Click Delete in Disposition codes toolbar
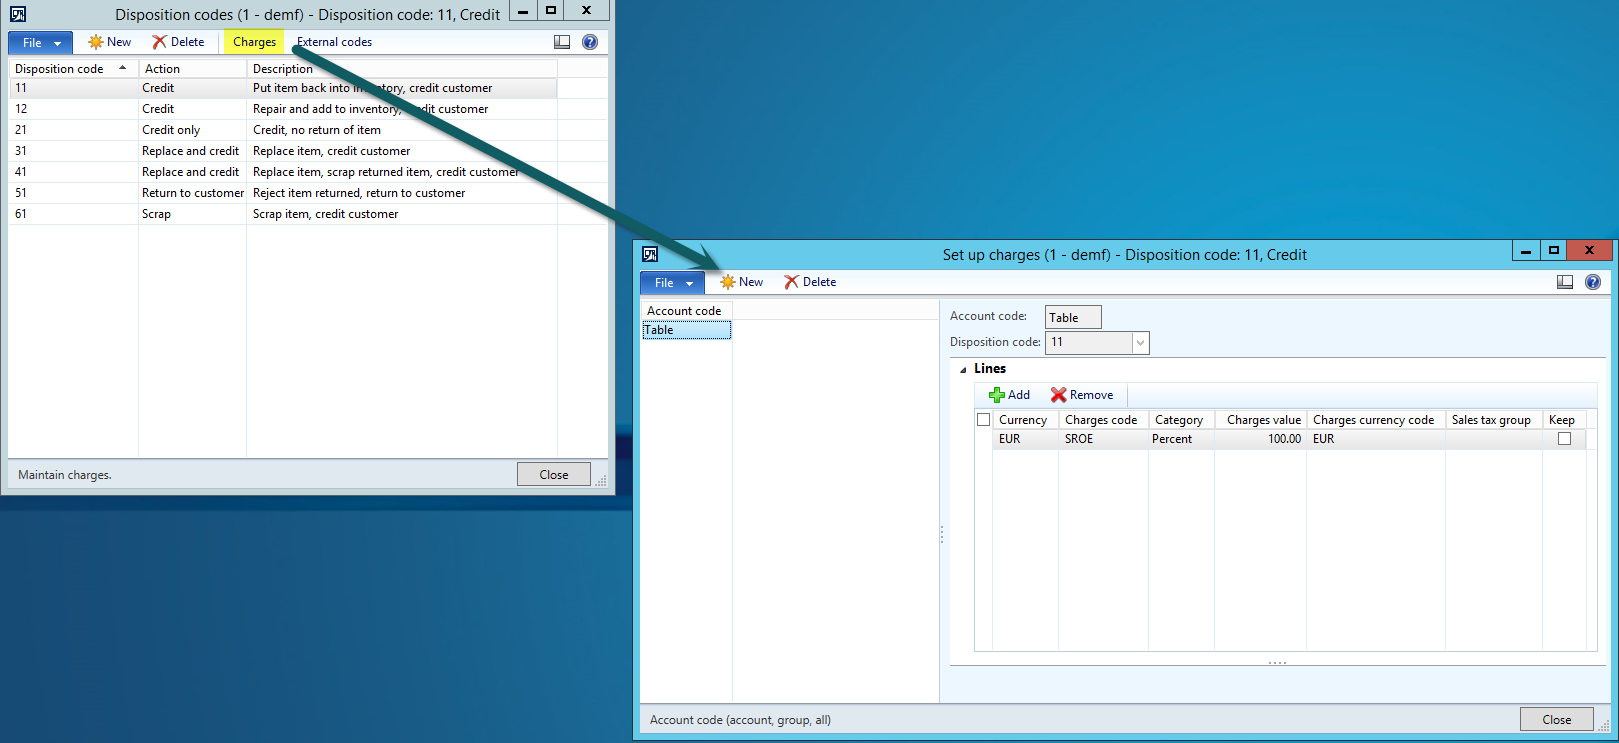The width and height of the screenshot is (1619, 743). click(x=178, y=42)
